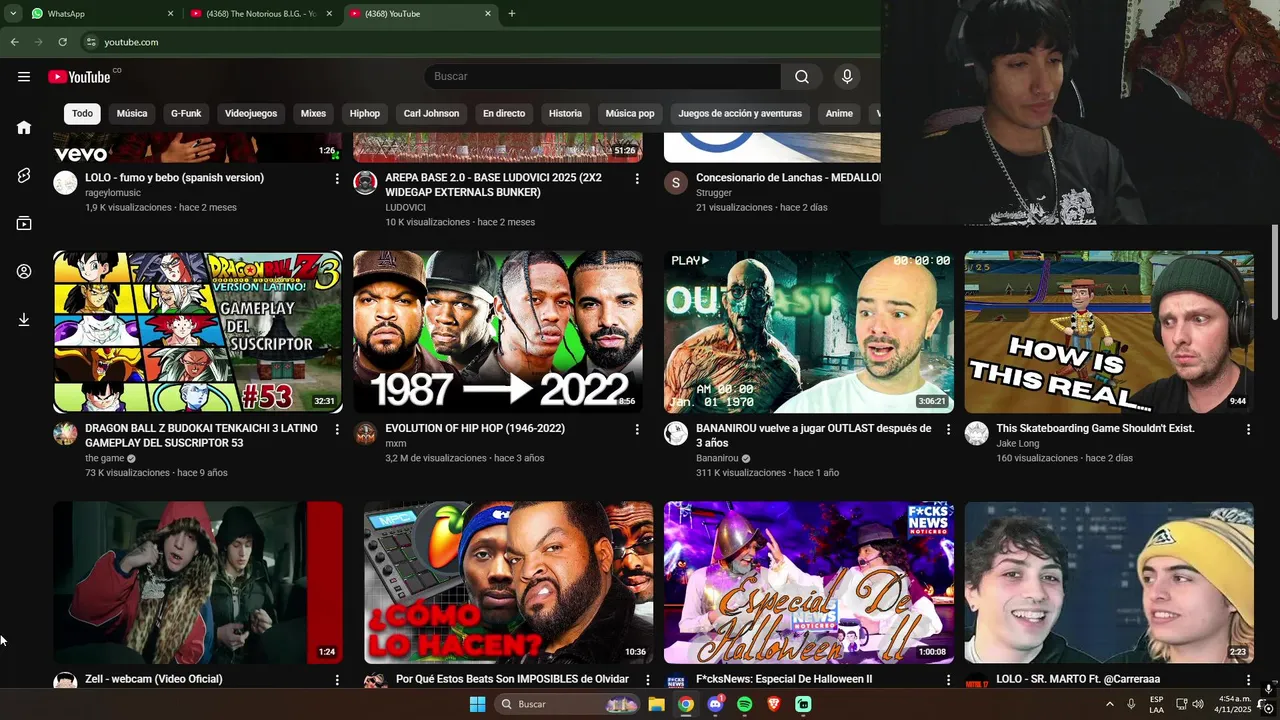Open Discord from the taskbar

pos(715,704)
